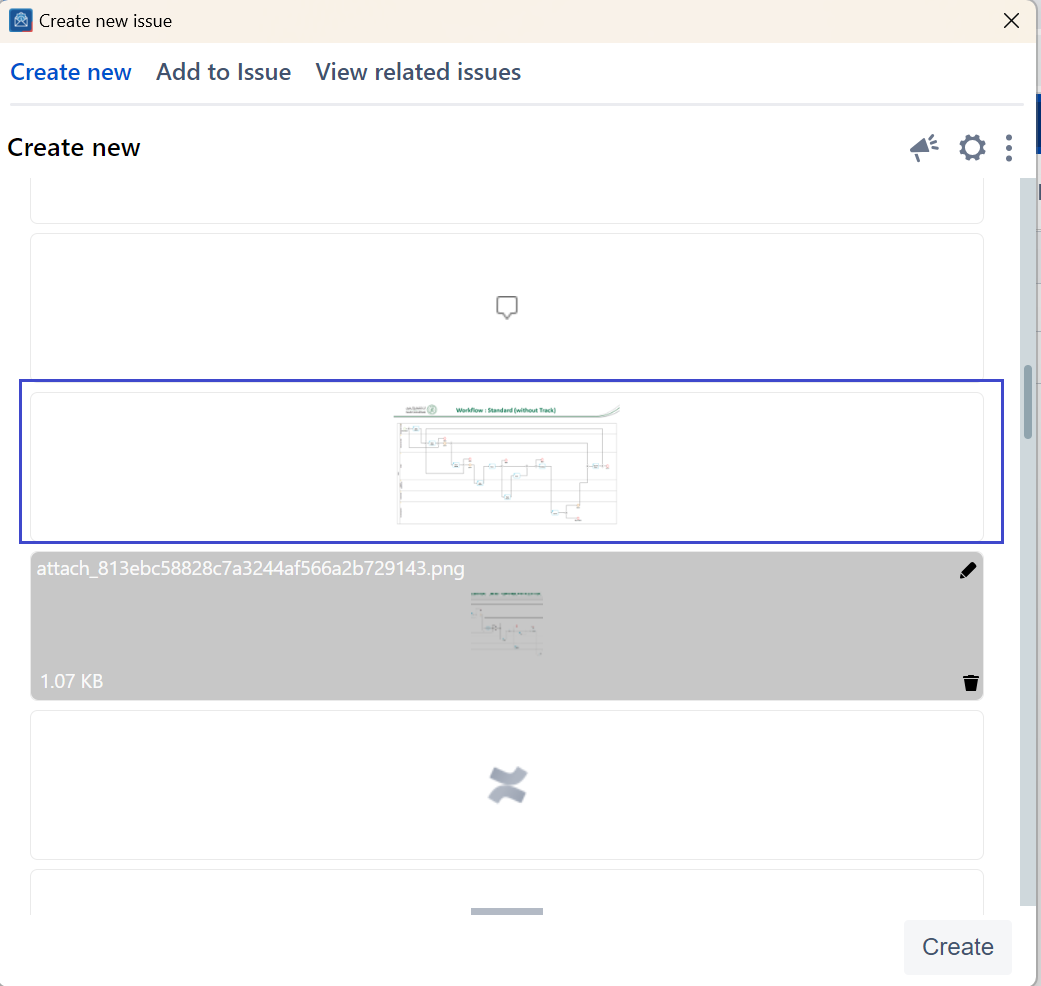Screen dimensions: 1041x986
Task: Select the Workflow Standard diagram thumbnail
Action: (507, 464)
